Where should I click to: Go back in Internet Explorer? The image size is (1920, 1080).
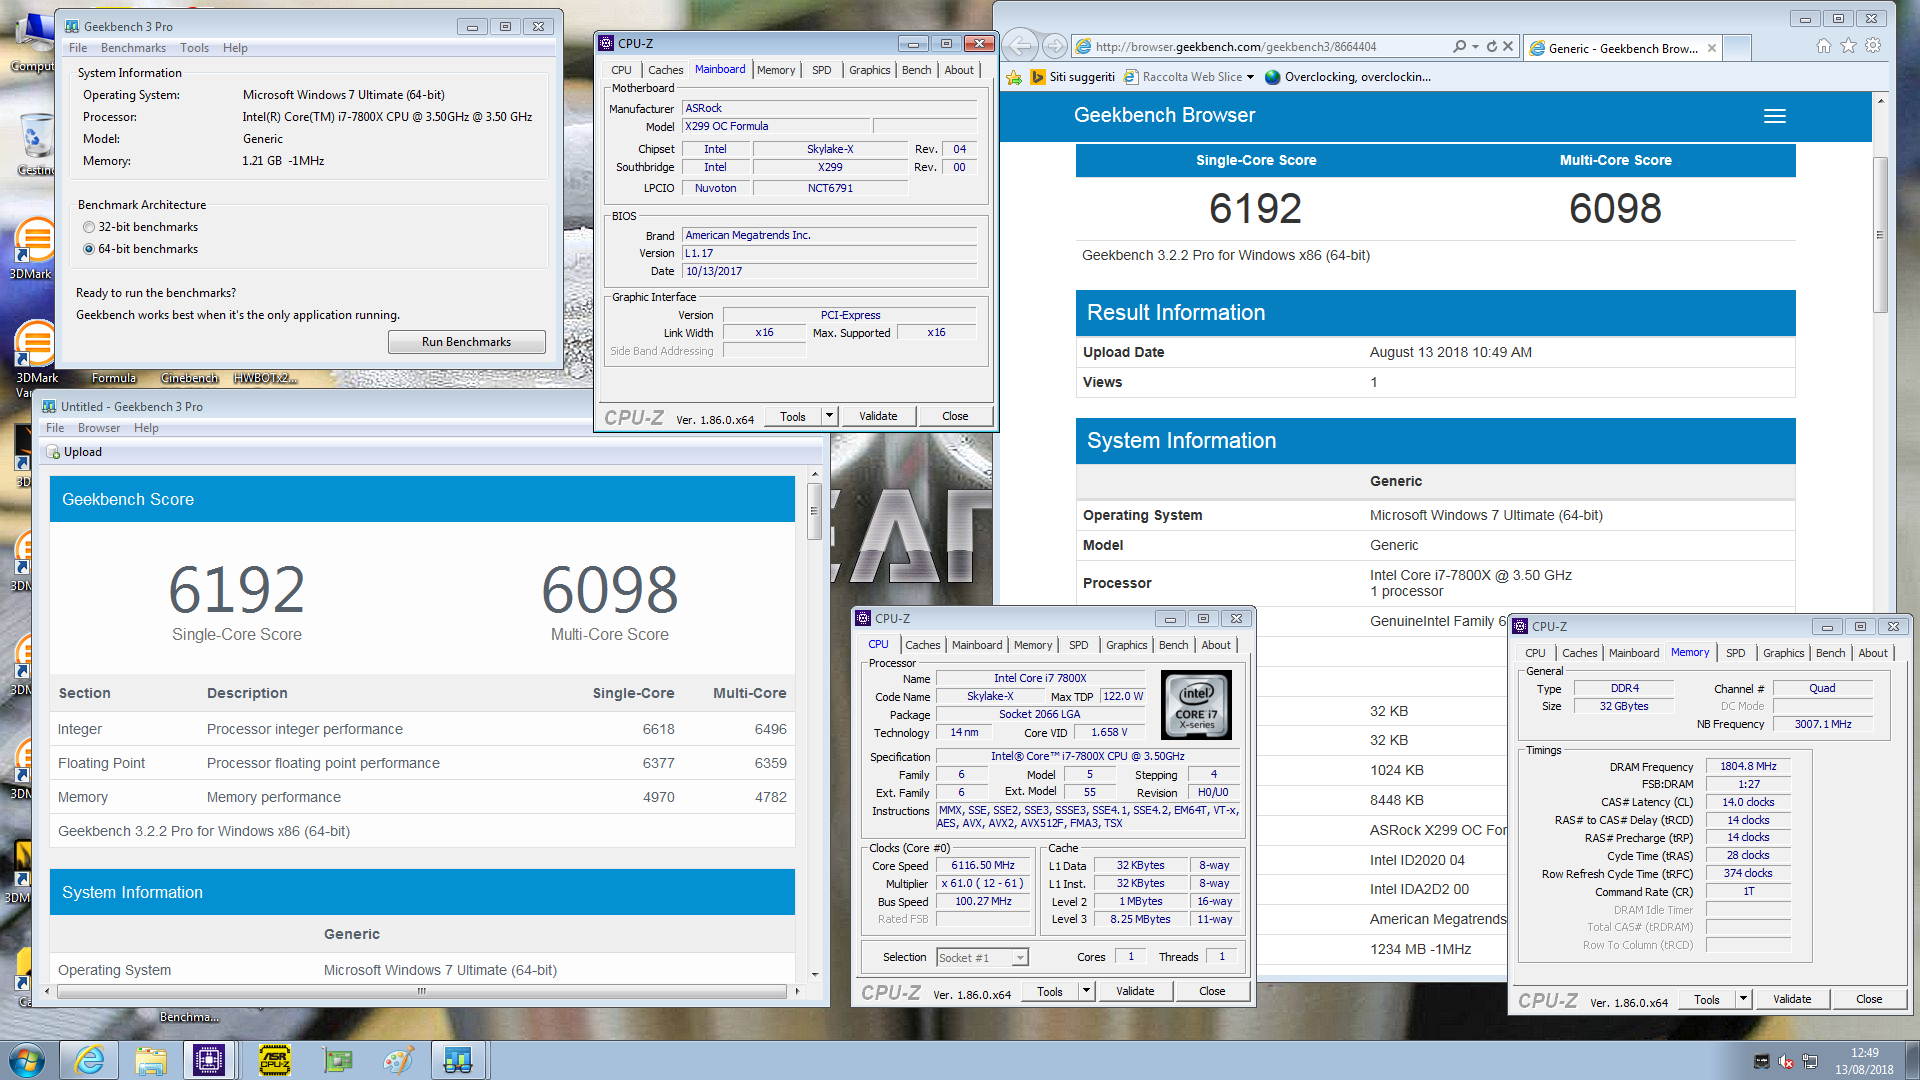[1020, 46]
